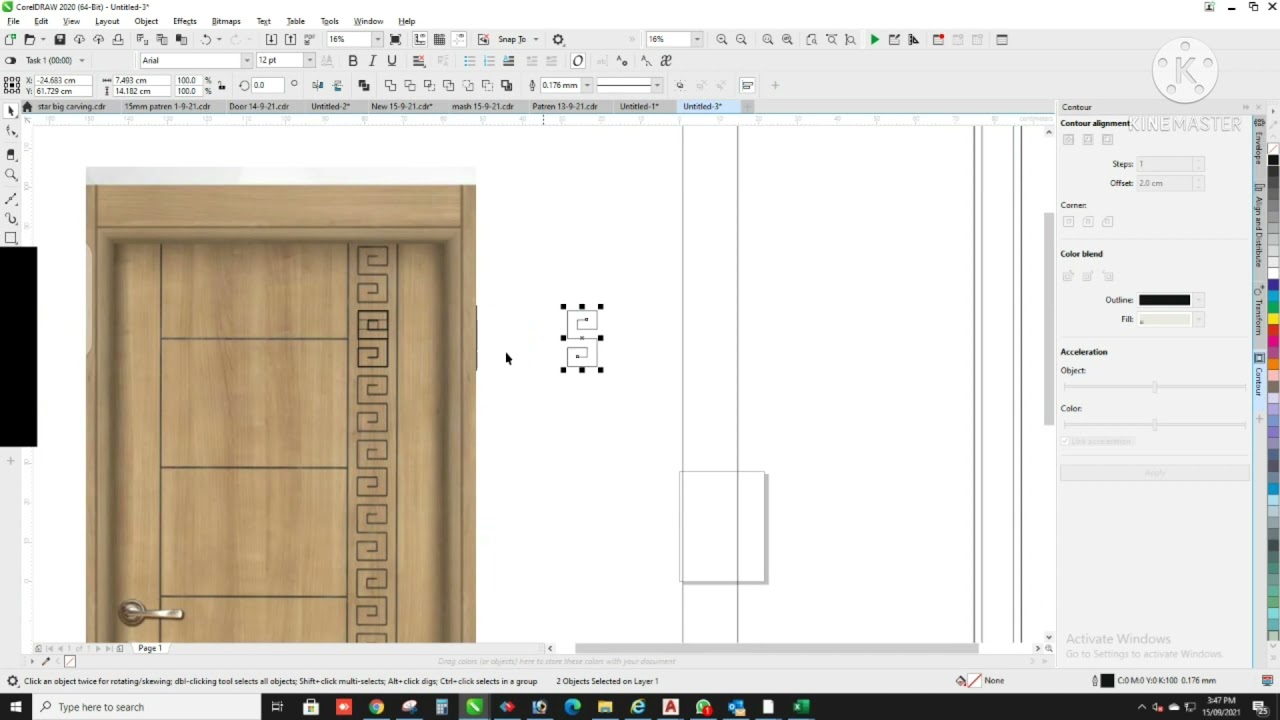Open the font size 12 pt dropdown
Viewport: 1280px width, 720px height.
309,61
